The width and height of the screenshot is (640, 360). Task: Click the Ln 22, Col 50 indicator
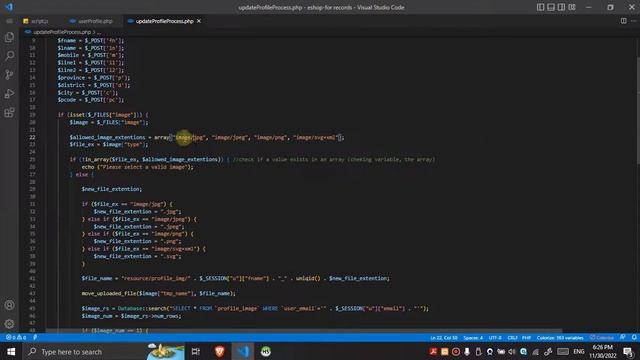tap(444, 338)
